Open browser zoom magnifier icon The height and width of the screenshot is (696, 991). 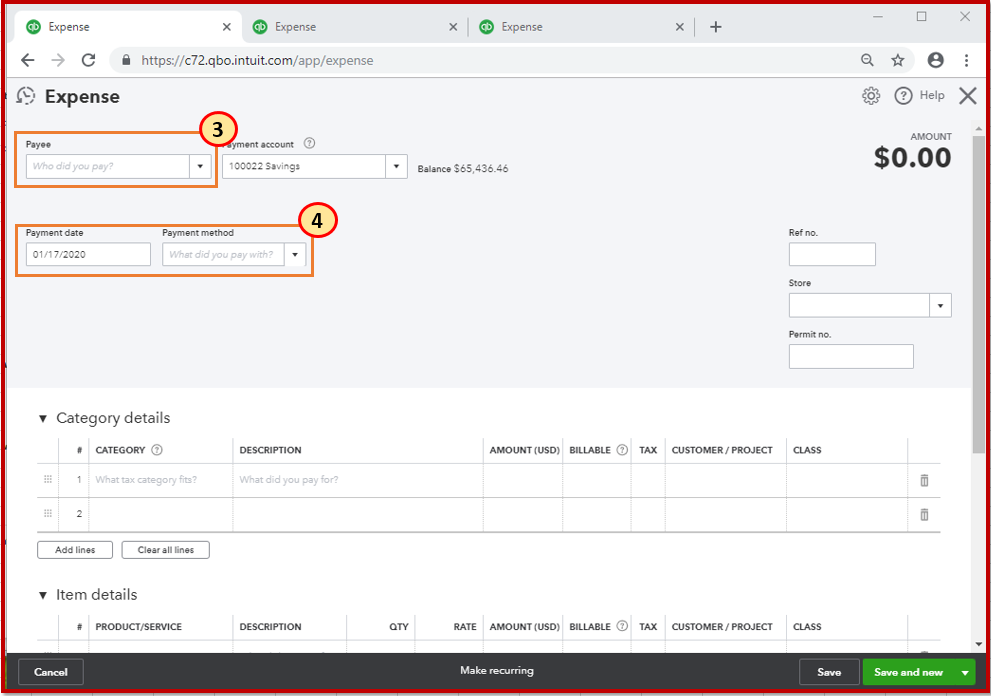click(867, 60)
